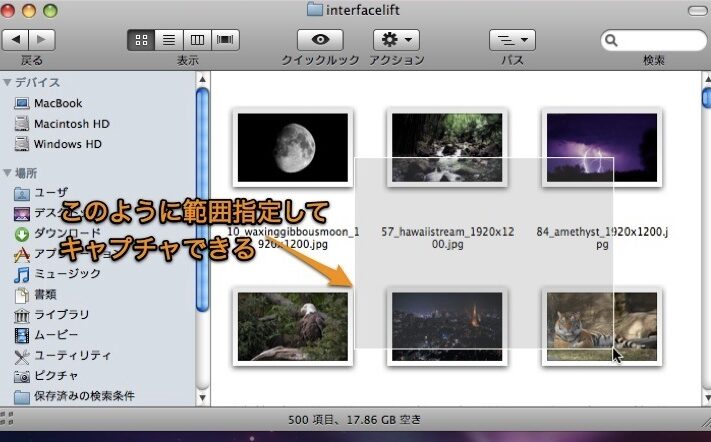Select MacBook in the sidebar
The width and height of the screenshot is (711, 442).
click(58, 103)
